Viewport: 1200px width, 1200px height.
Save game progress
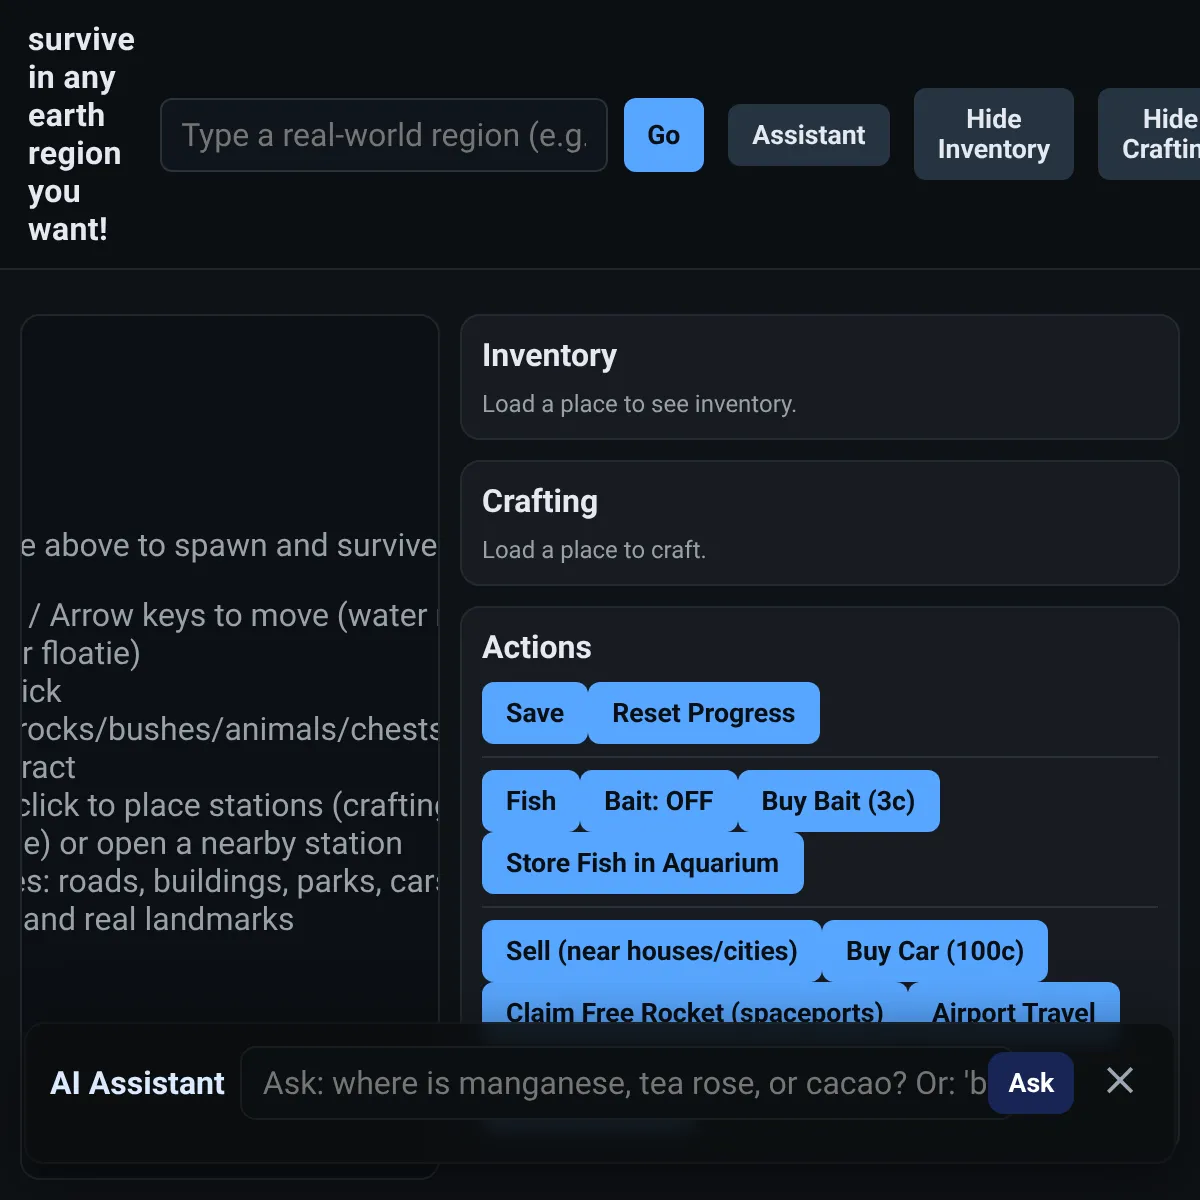(535, 713)
